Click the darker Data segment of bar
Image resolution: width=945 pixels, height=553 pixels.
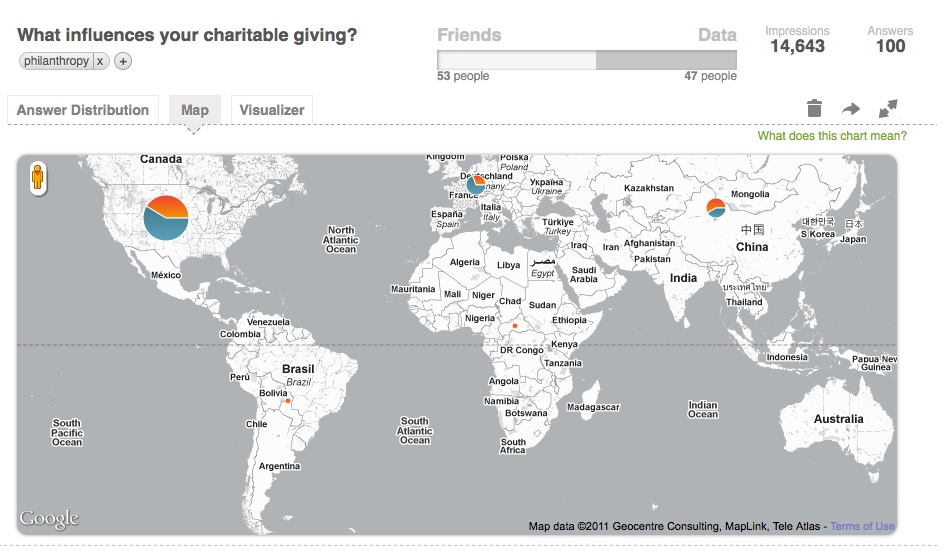[666, 60]
